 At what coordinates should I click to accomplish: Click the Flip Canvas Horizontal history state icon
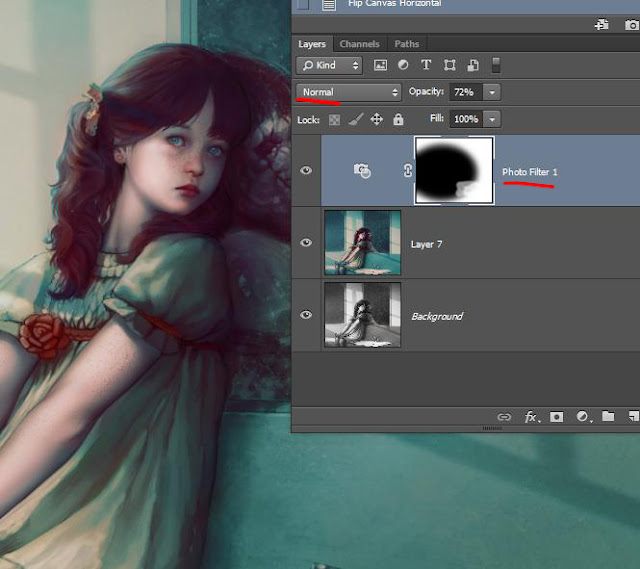pos(329,4)
